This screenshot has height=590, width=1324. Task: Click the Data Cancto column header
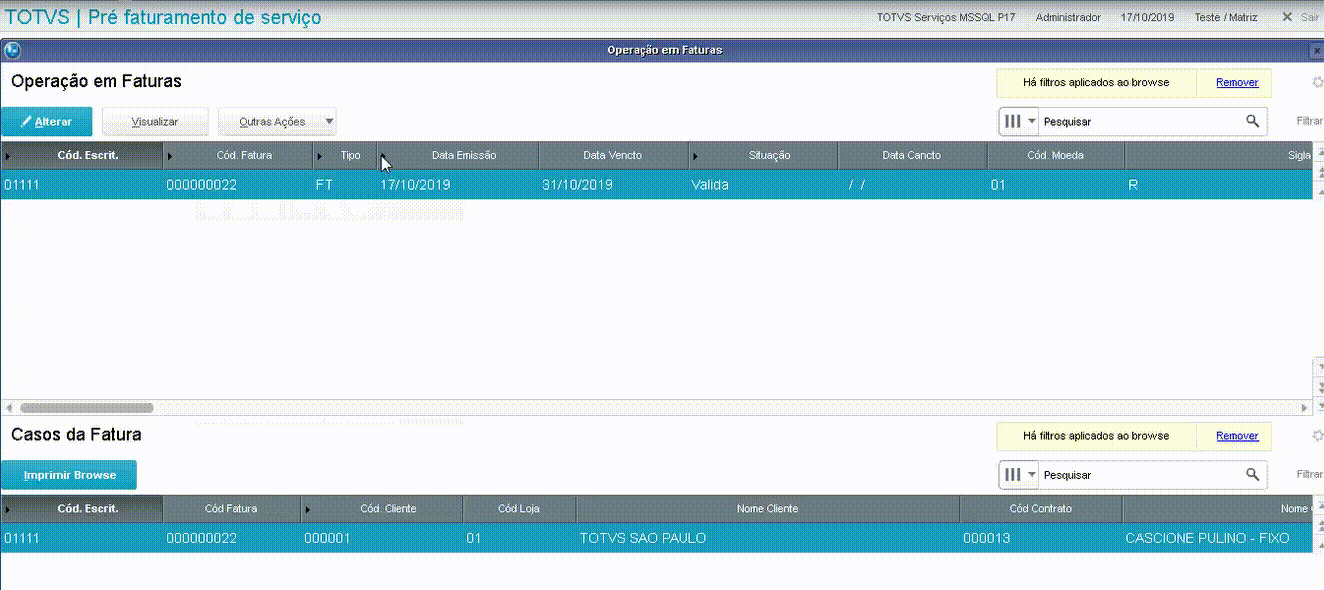[x=912, y=156]
